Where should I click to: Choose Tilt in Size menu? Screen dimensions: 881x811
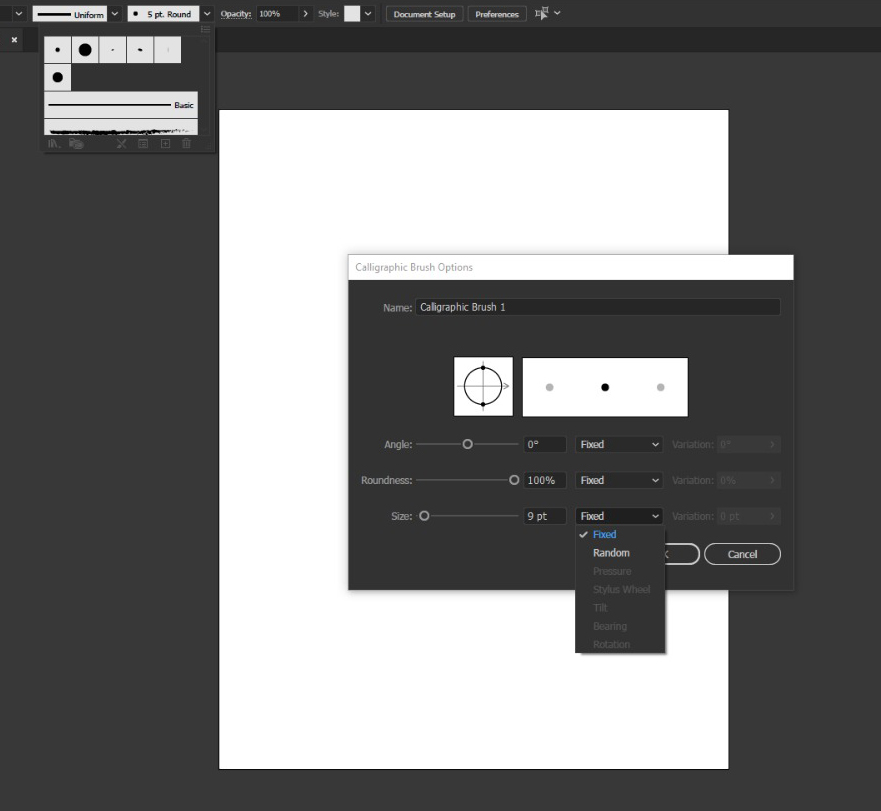[x=620, y=608]
